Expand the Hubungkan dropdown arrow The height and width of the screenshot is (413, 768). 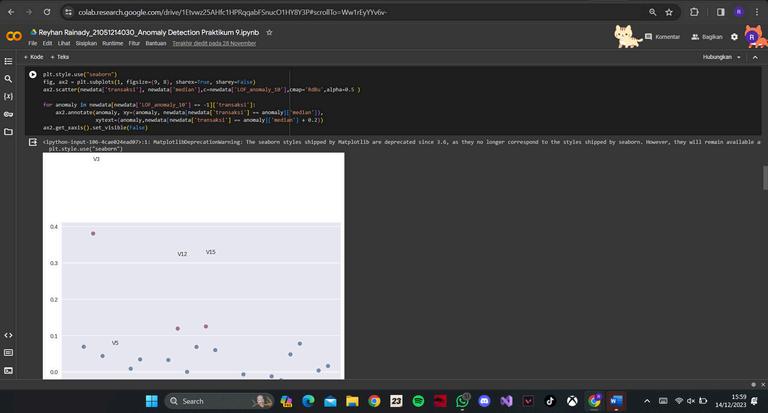(x=739, y=57)
